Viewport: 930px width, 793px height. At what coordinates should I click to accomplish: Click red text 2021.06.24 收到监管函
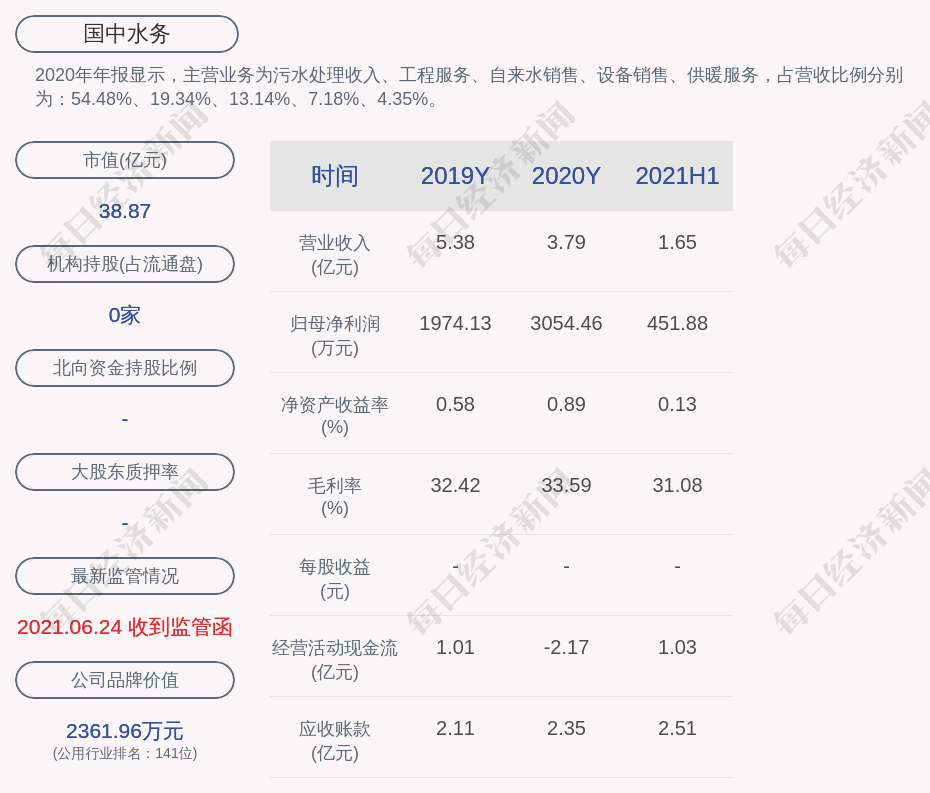[125, 627]
